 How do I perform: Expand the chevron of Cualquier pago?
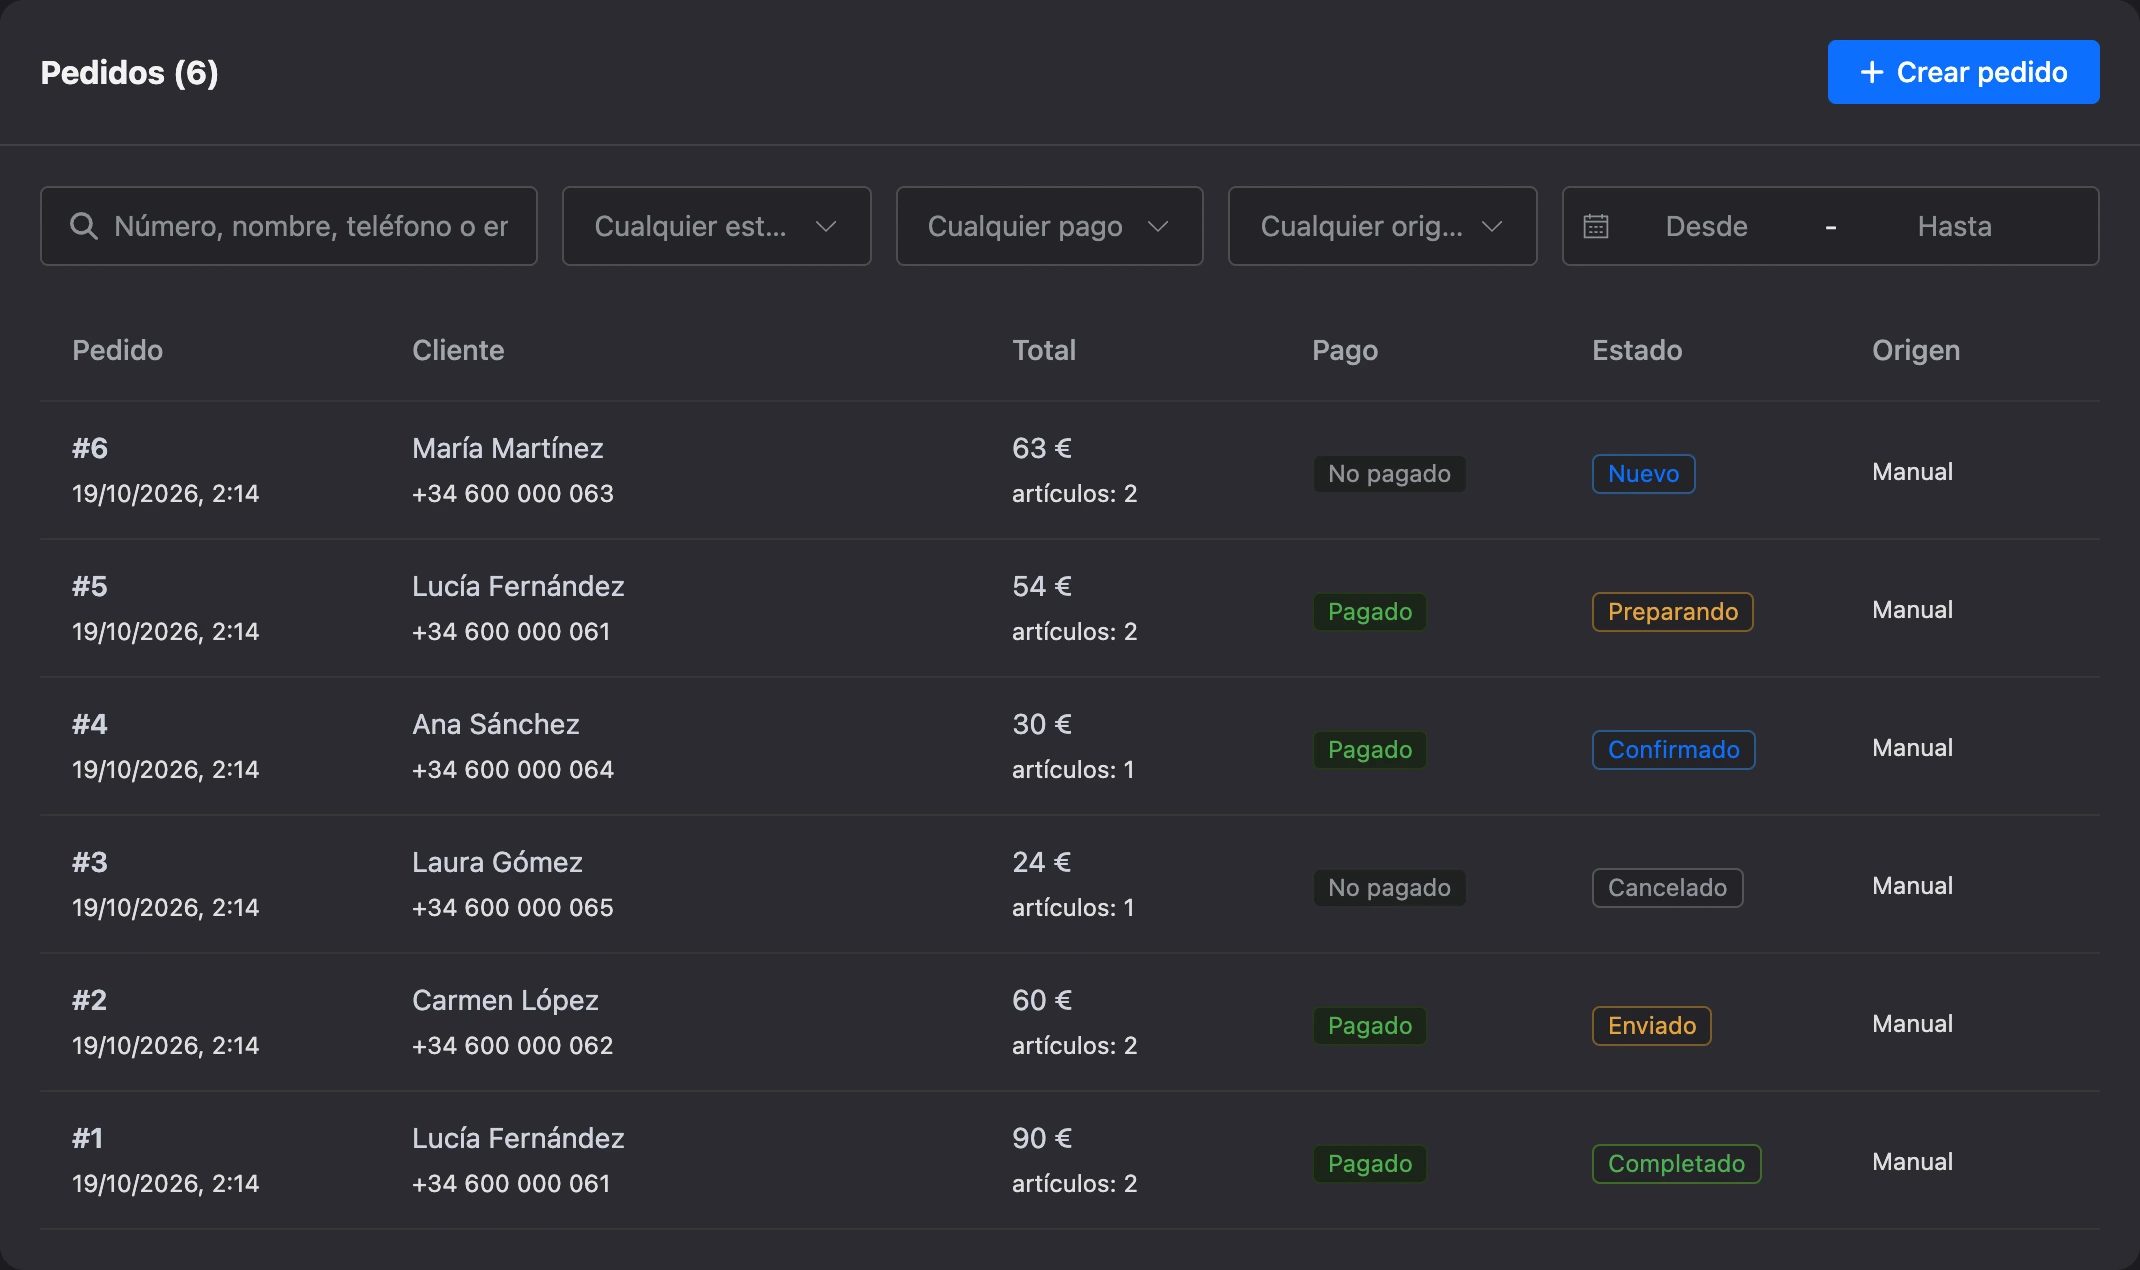(1158, 226)
